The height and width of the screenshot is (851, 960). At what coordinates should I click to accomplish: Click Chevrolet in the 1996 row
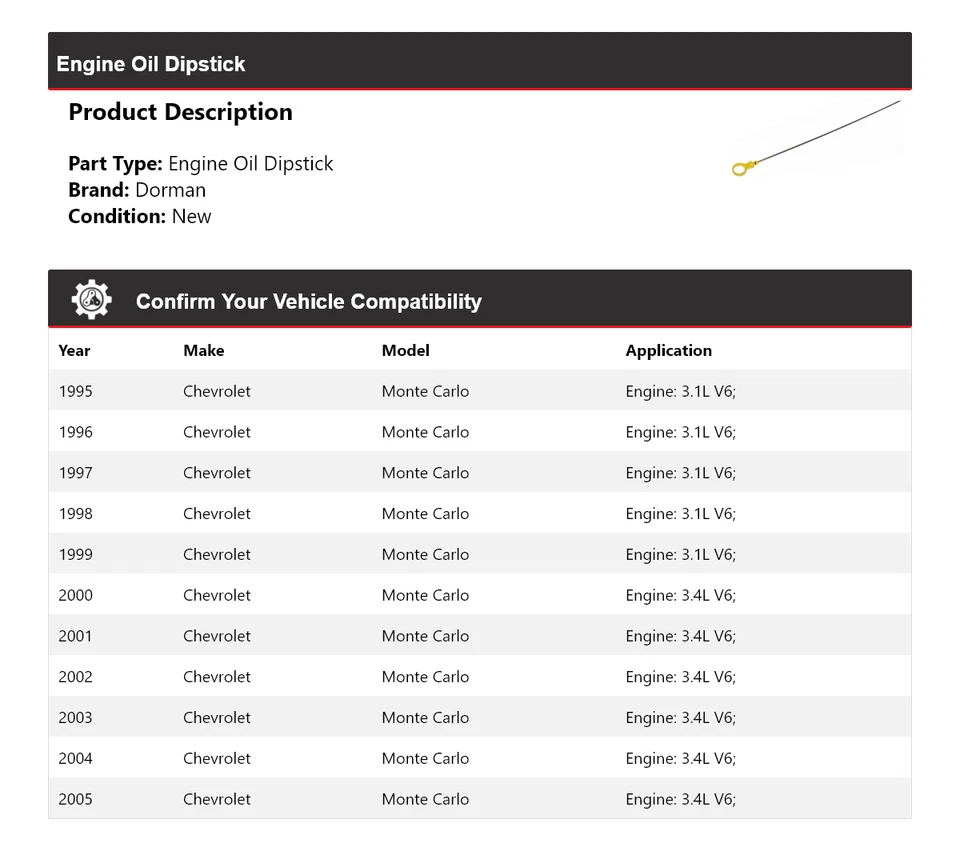pos(217,432)
